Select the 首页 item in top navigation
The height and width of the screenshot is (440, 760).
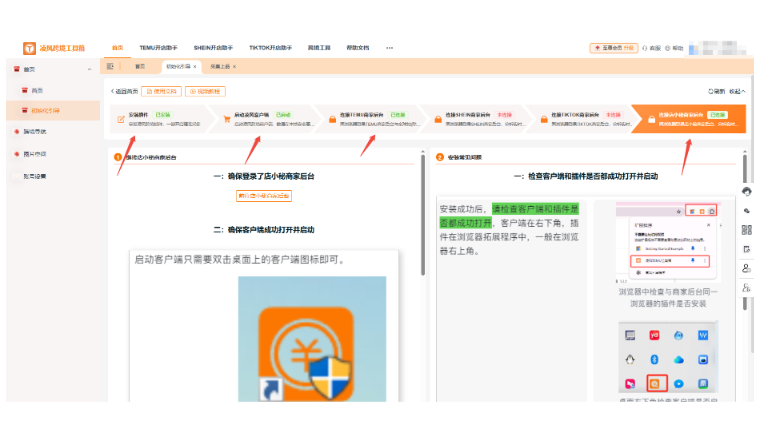(x=117, y=47)
